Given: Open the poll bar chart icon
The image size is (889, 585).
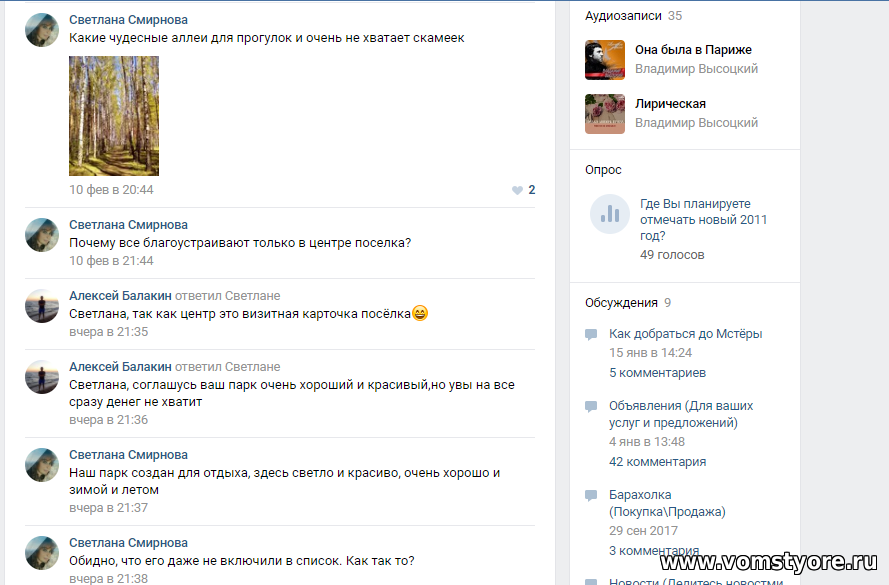Looking at the screenshot, I should 609,214.
